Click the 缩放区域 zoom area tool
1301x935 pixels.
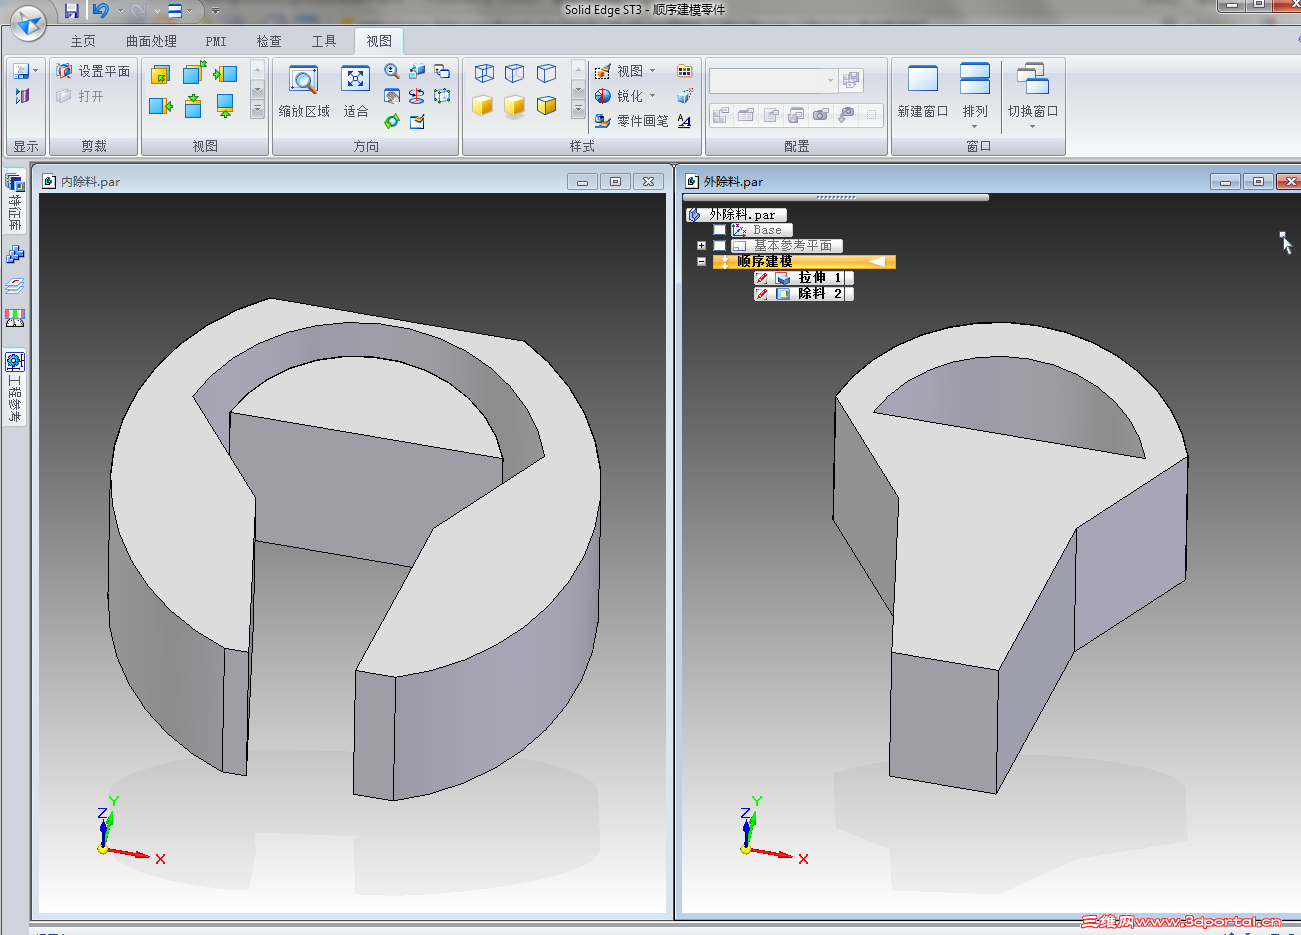coord(304,92)
